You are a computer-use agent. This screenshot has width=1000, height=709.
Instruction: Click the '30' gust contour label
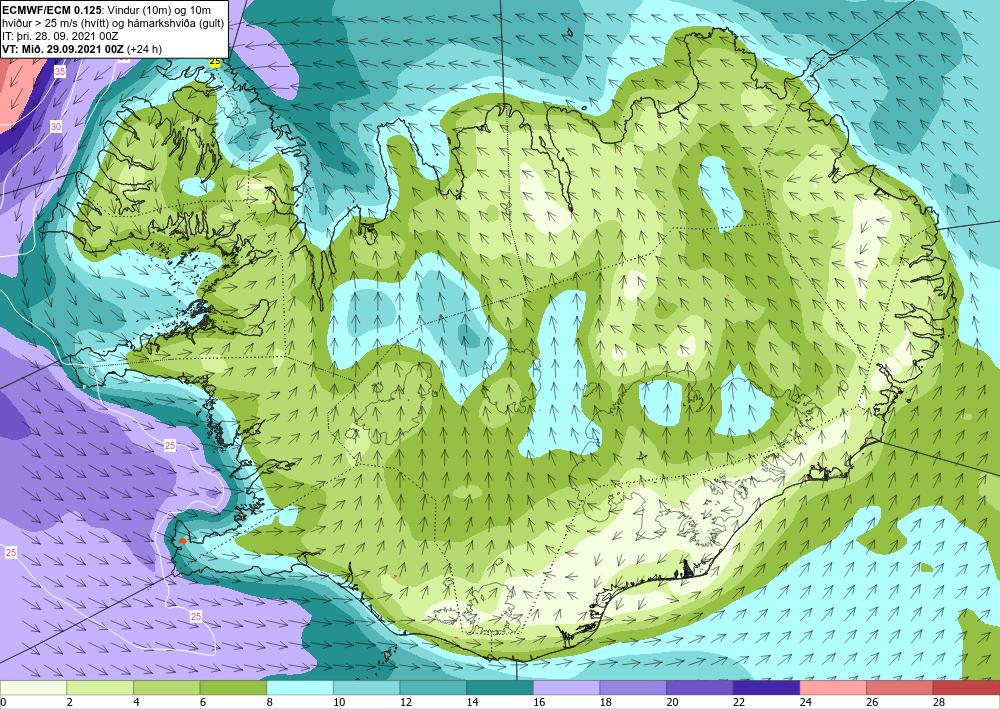point(56,127)
